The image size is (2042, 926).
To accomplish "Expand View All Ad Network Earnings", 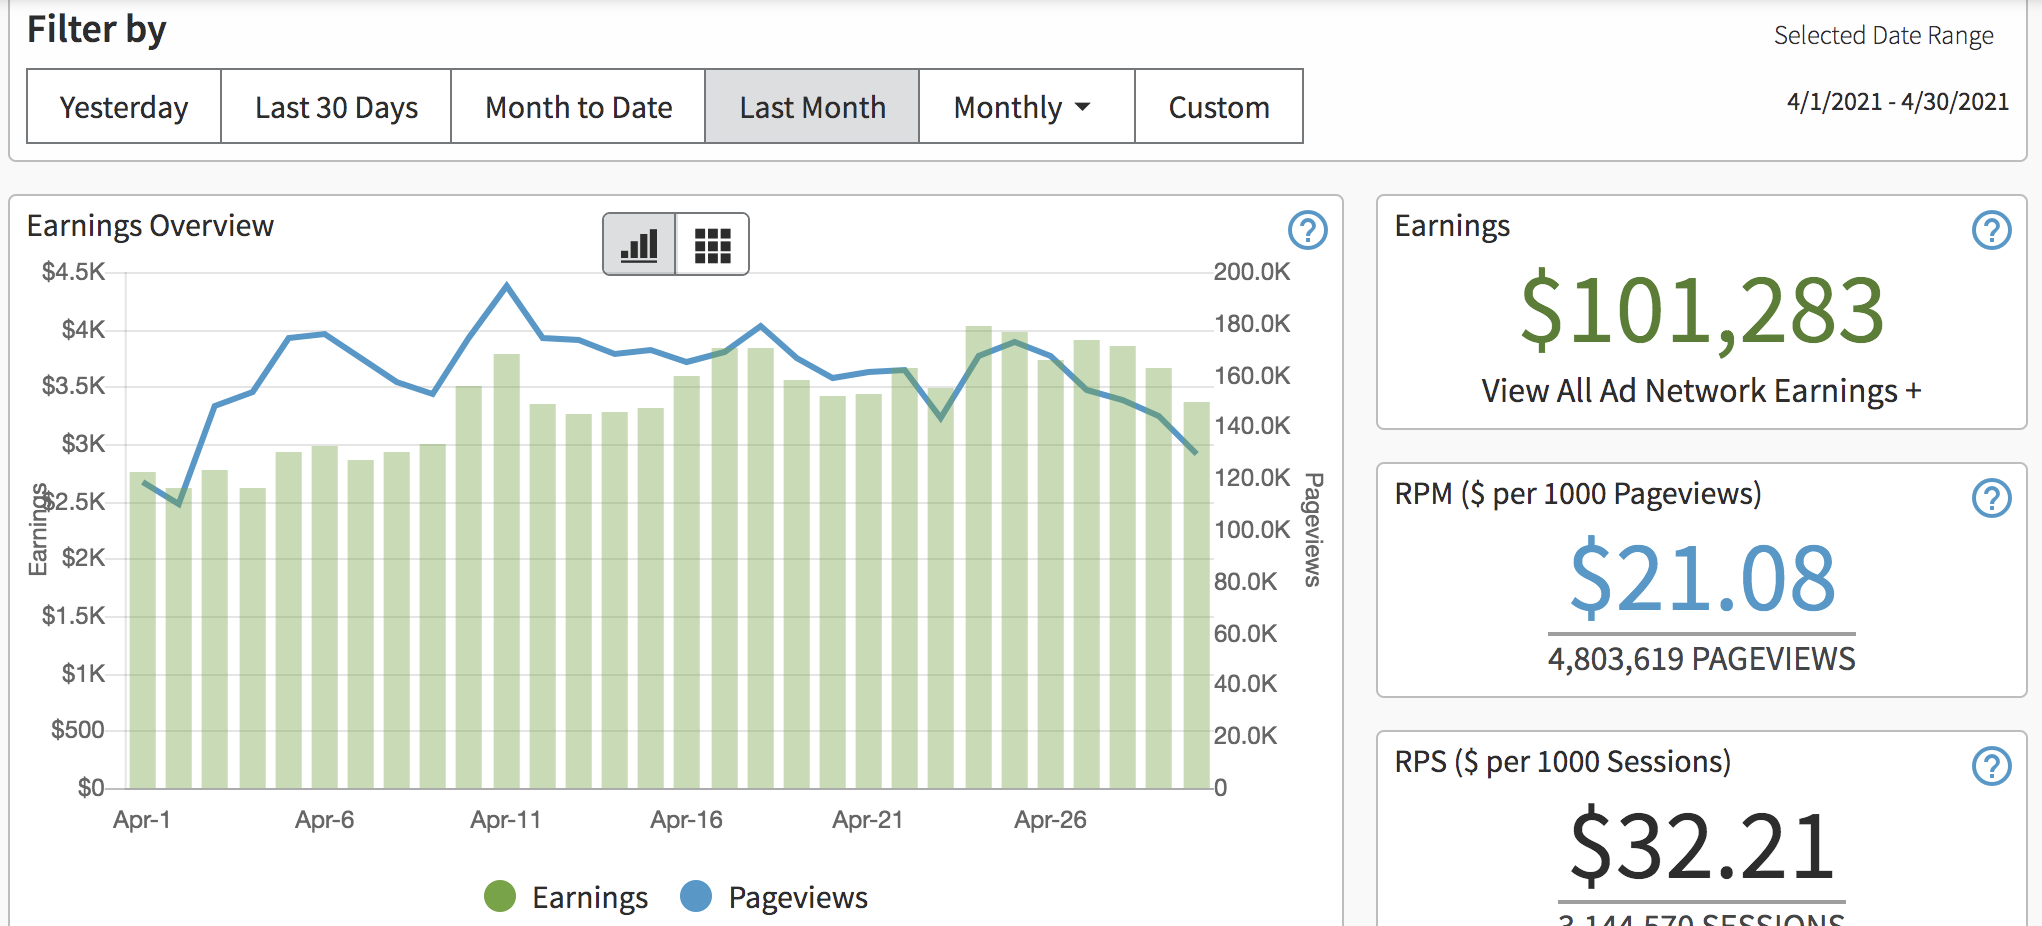I will (x=1700, y=391).
